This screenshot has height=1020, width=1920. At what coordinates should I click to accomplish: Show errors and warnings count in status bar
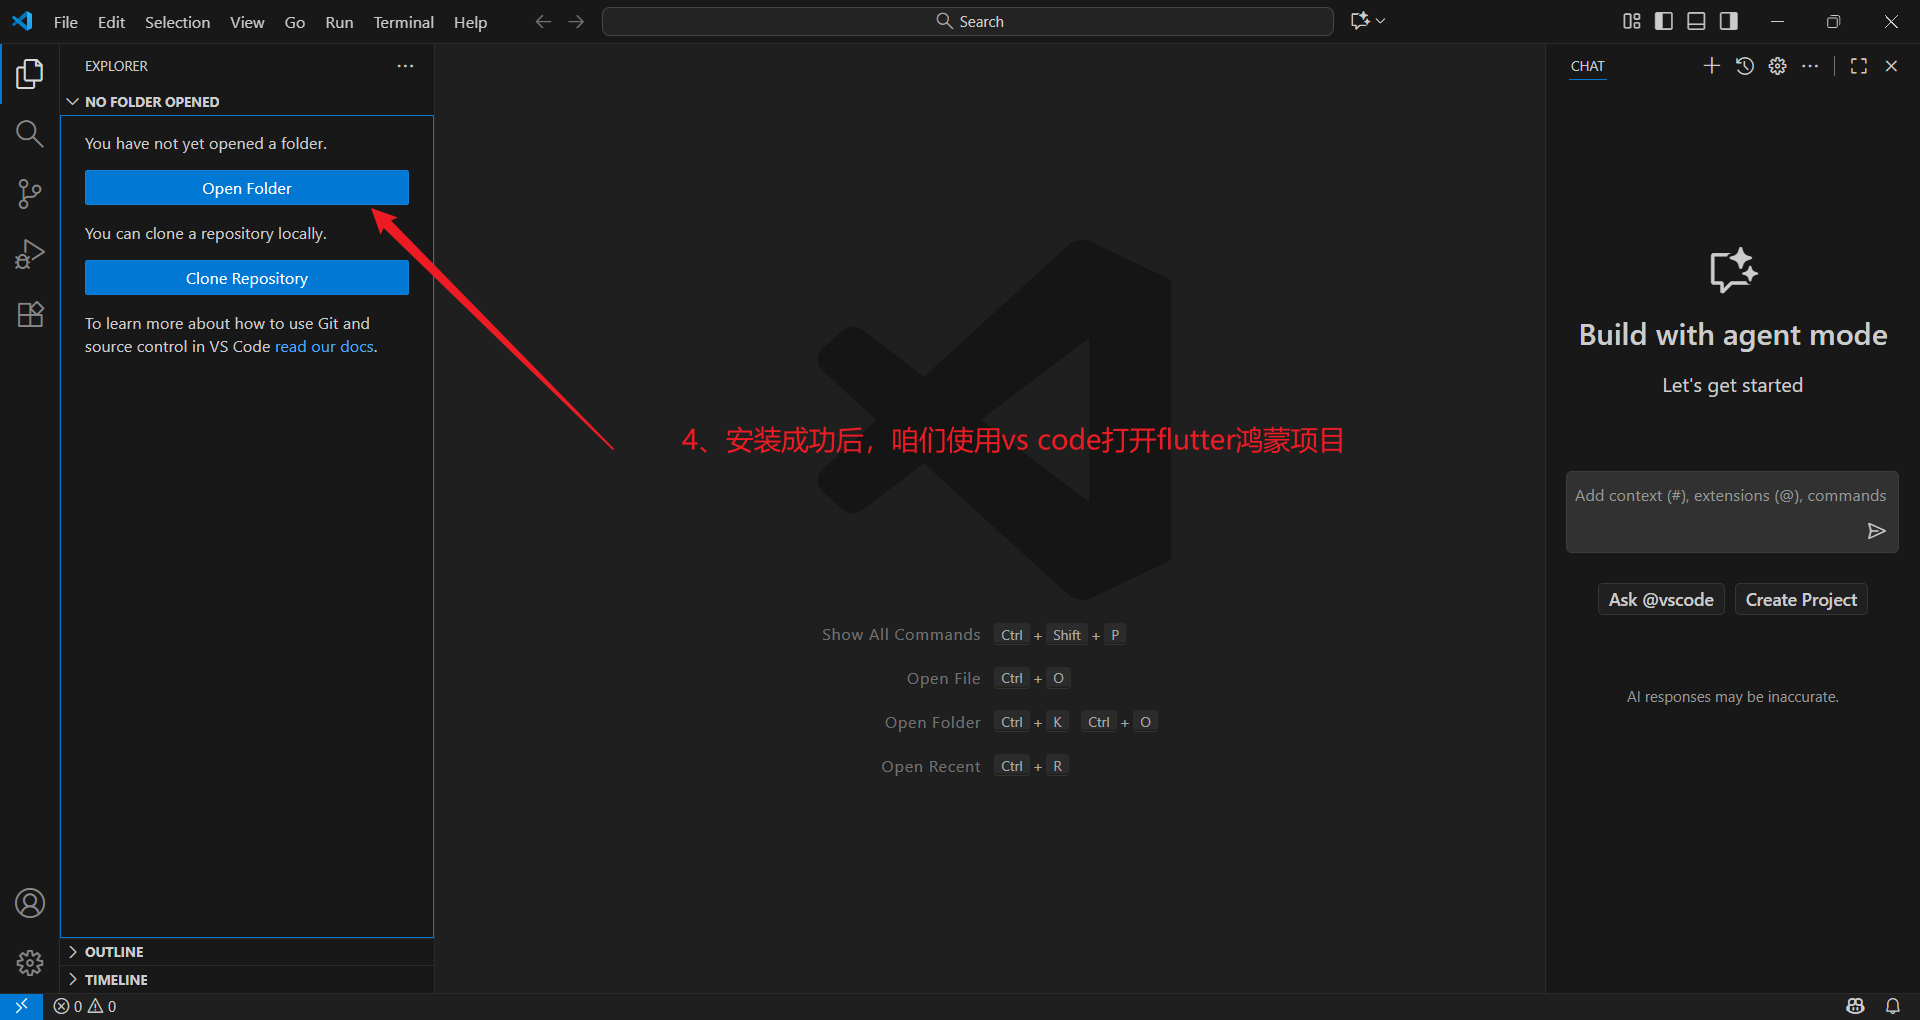click(85, 1006)
